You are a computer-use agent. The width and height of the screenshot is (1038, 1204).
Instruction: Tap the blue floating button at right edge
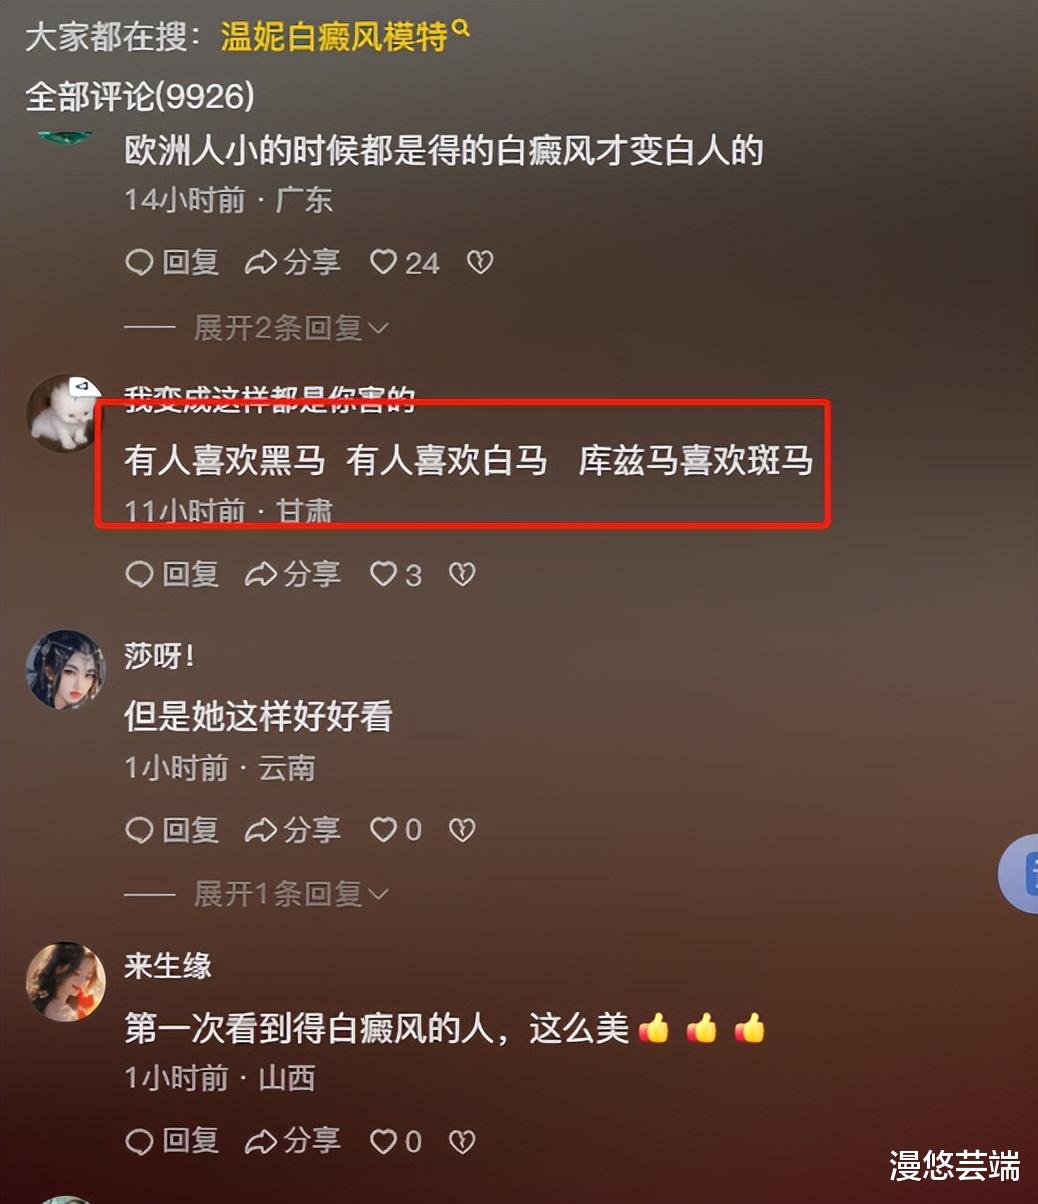pyautogui.click(x=1019, y=874)
